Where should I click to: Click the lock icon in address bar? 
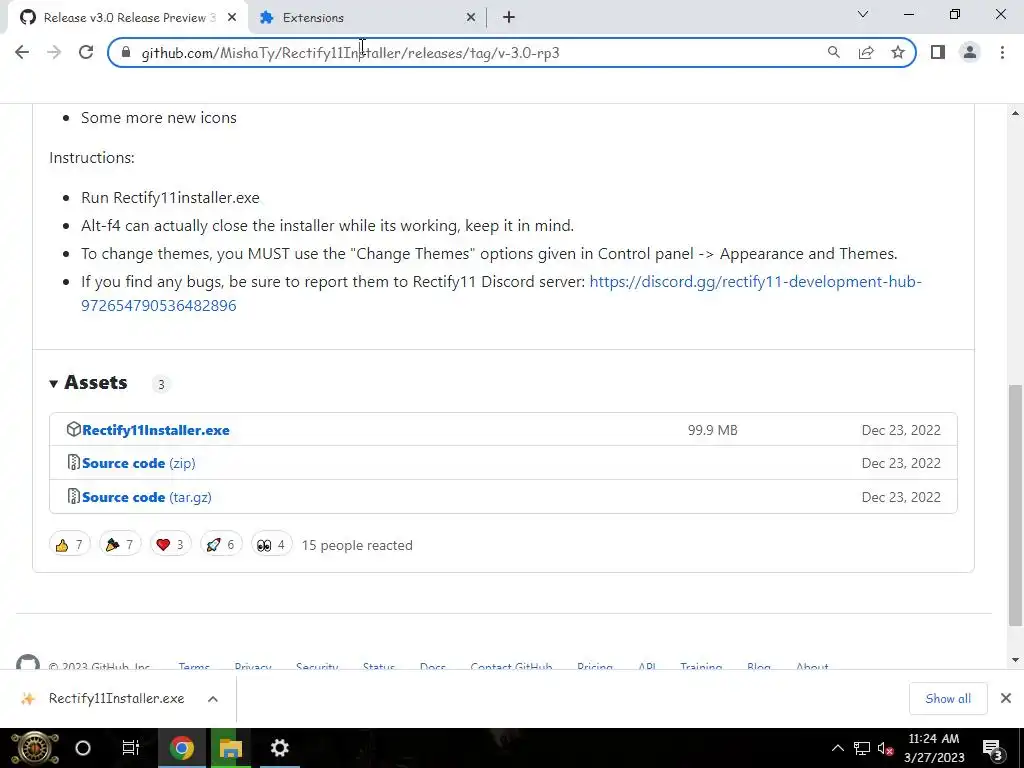[126, 52]
